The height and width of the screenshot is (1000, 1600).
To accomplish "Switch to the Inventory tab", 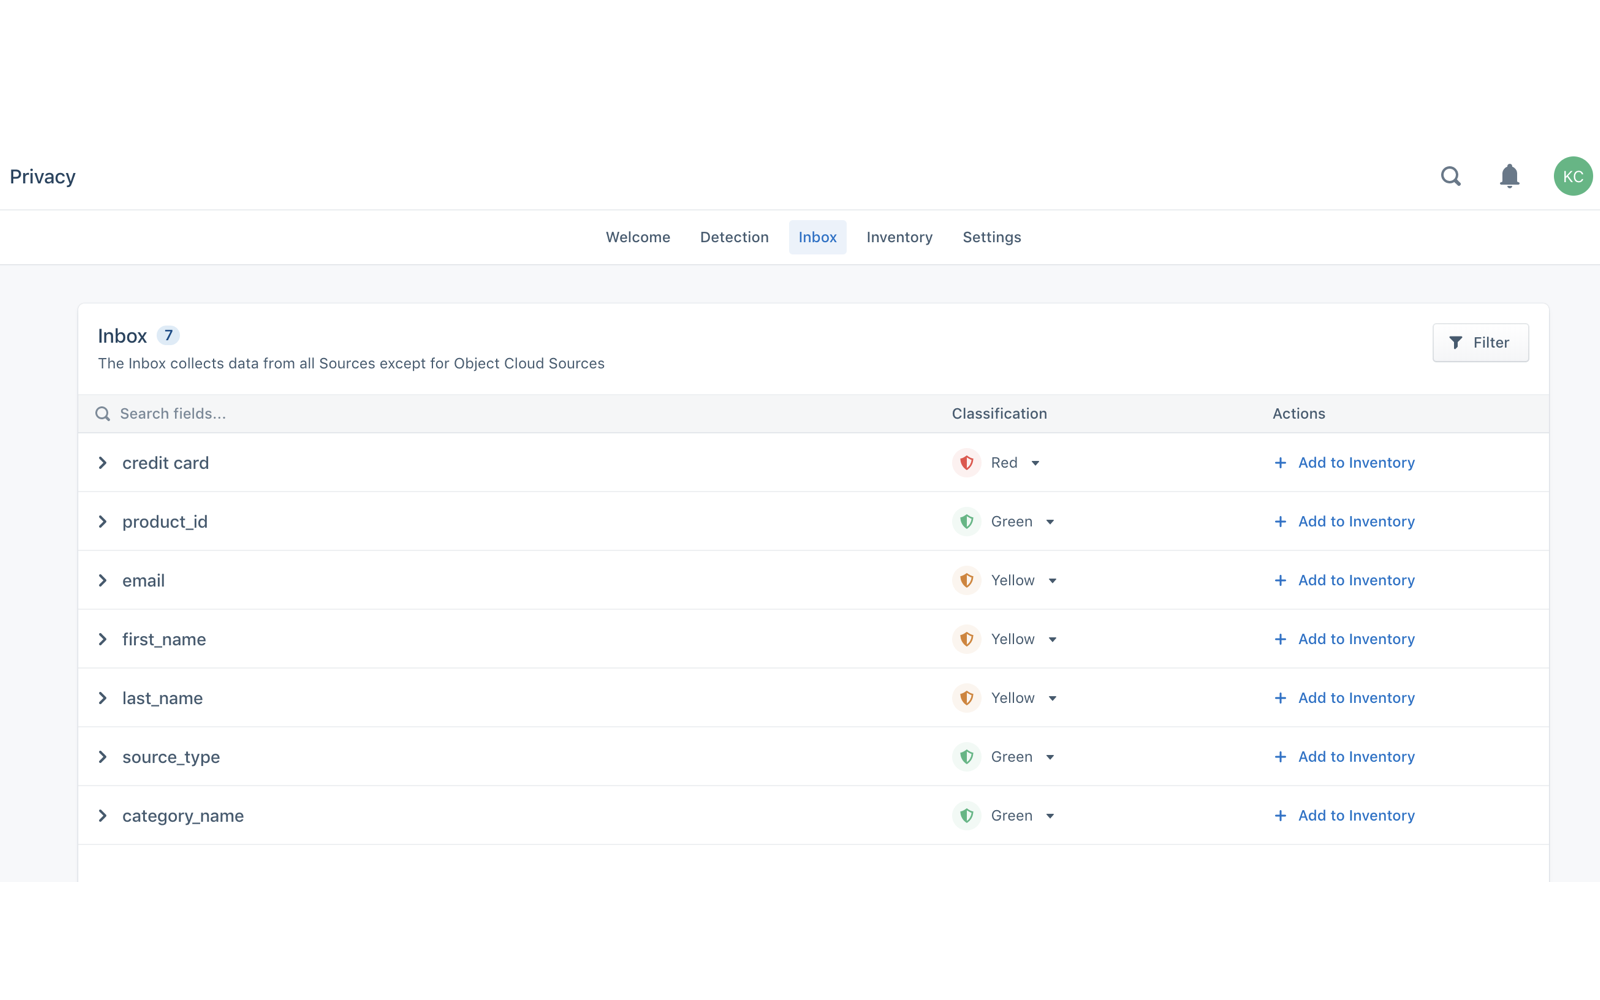I will point(899,237).
